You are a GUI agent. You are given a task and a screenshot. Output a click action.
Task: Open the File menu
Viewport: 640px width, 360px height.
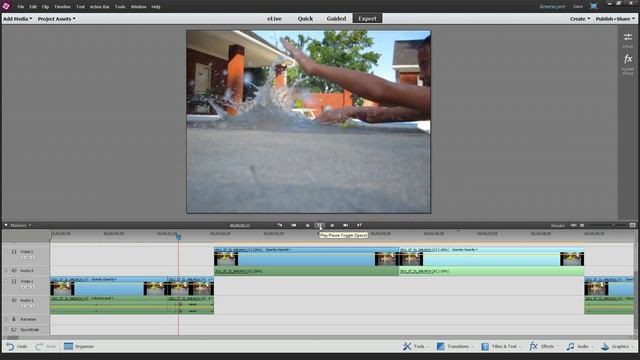[x=20, y=7]
